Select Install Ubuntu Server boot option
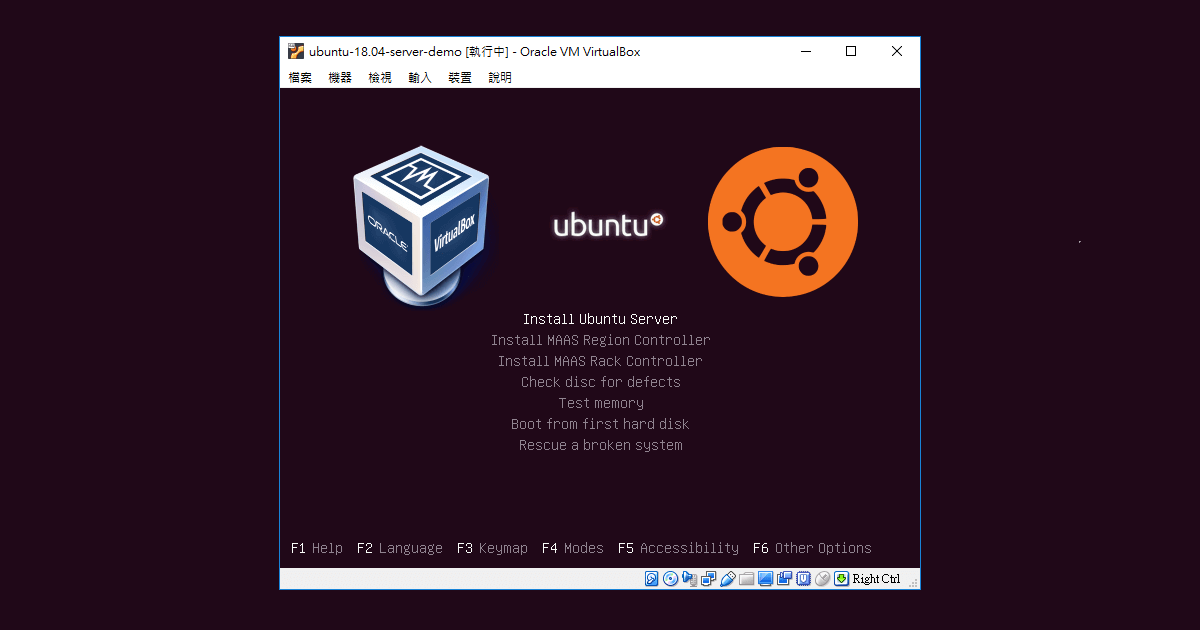1200x630 pixels. [600, 319]
